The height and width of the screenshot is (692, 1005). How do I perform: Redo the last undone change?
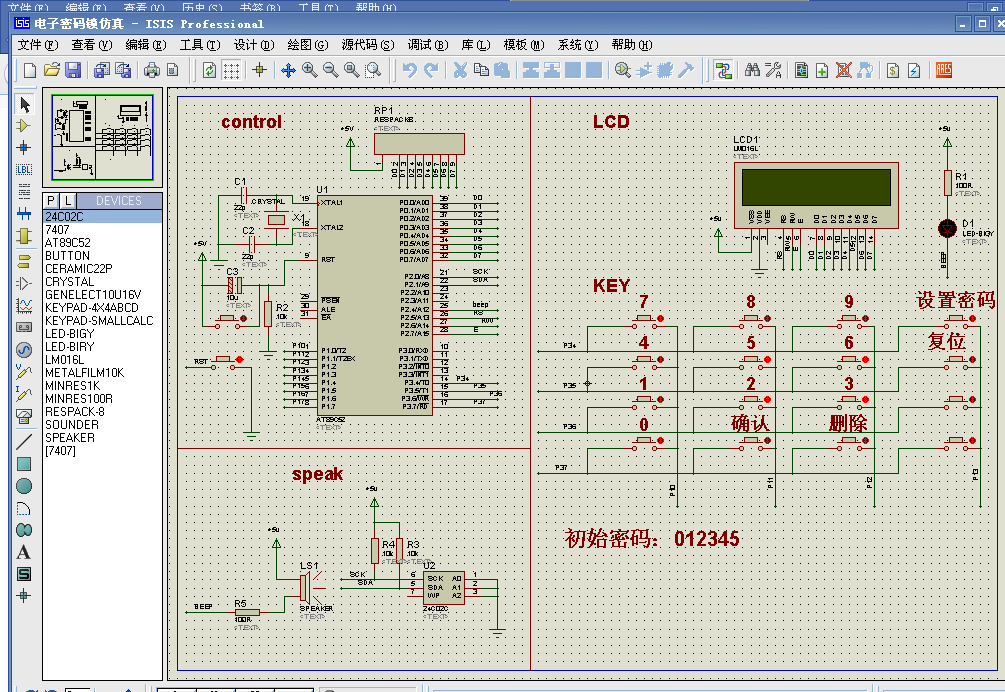[431, 70]
